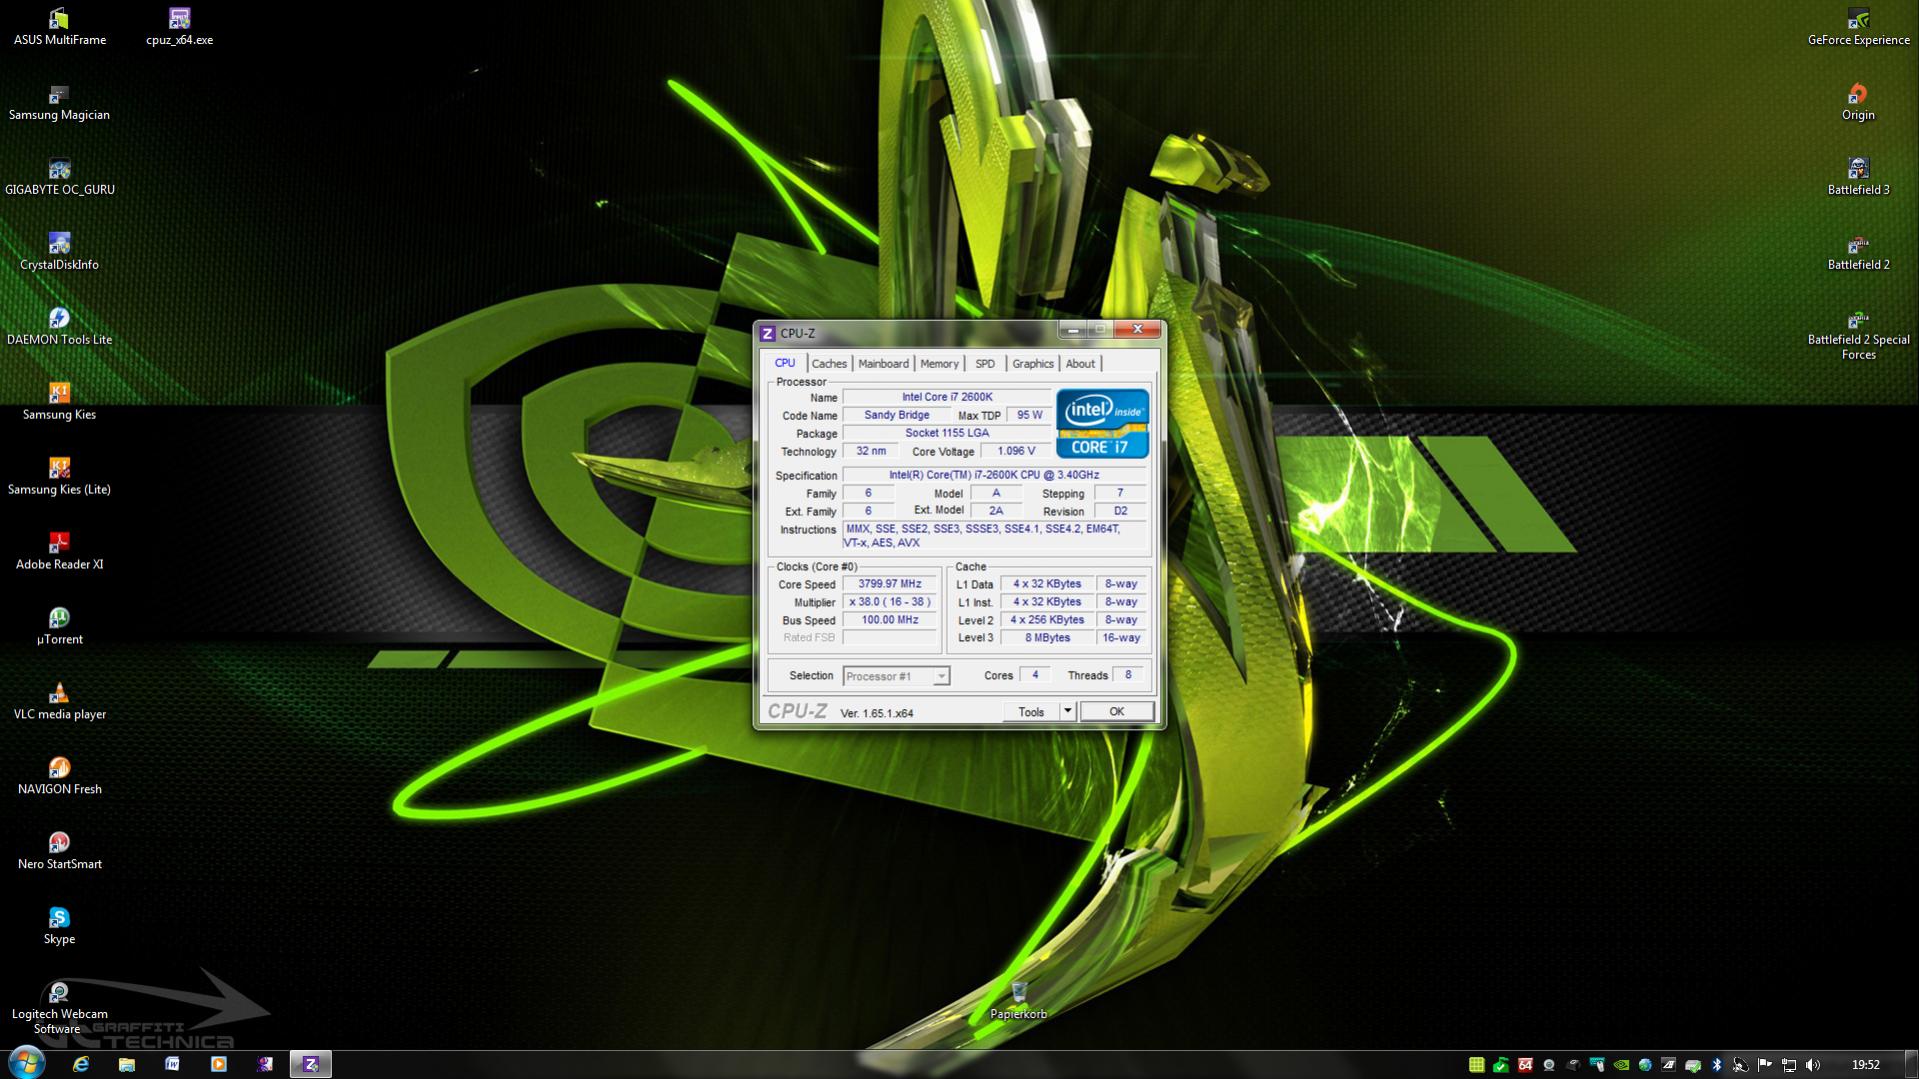This screenshot has width=1919, height=1079.
Task: Select SPD tab in CPU-Z
Action: pyautogui.click(x=985, y=364)
